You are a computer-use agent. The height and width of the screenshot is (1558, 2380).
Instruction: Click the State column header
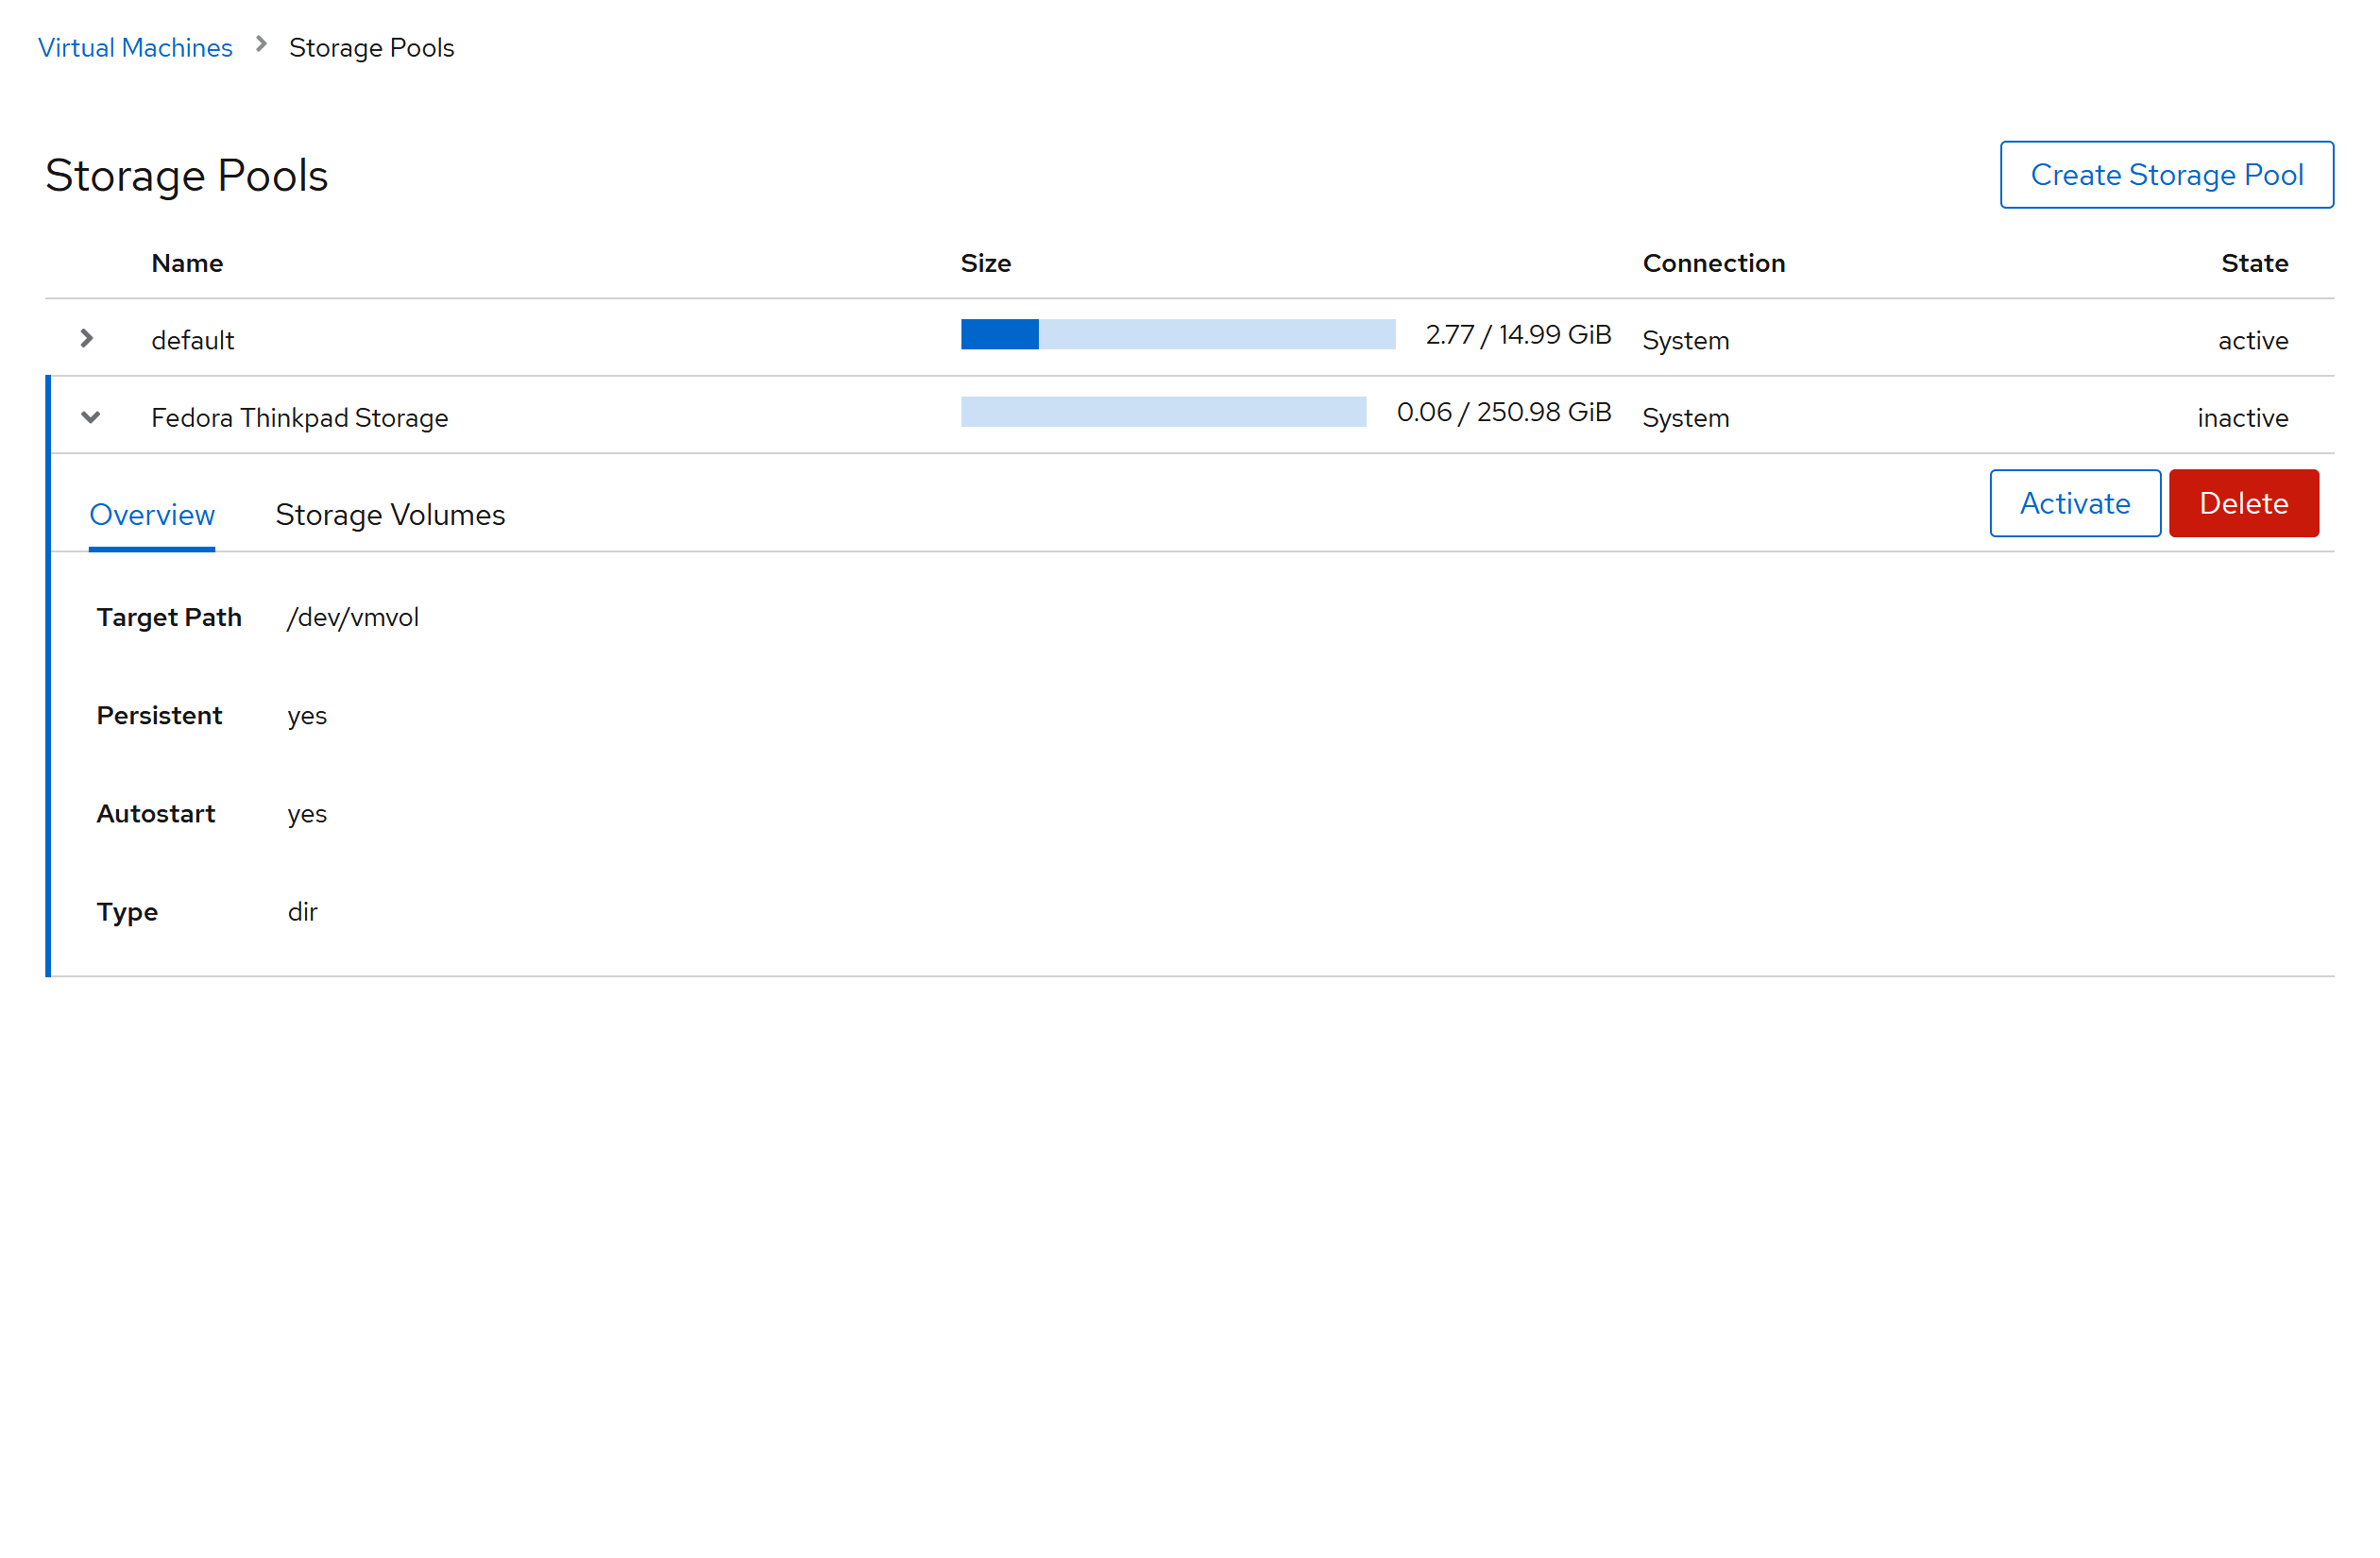[2253, 263]
